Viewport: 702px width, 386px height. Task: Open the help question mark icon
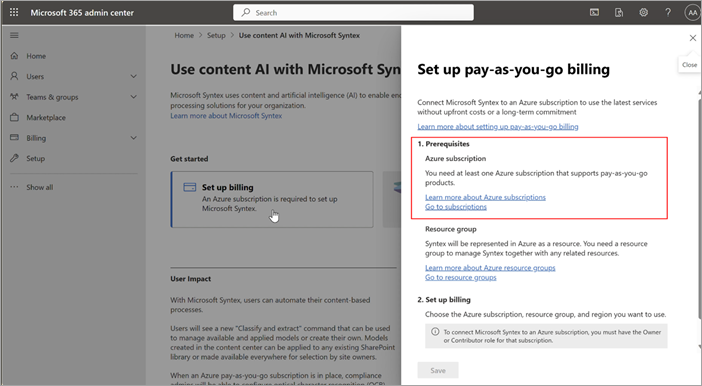668,13
